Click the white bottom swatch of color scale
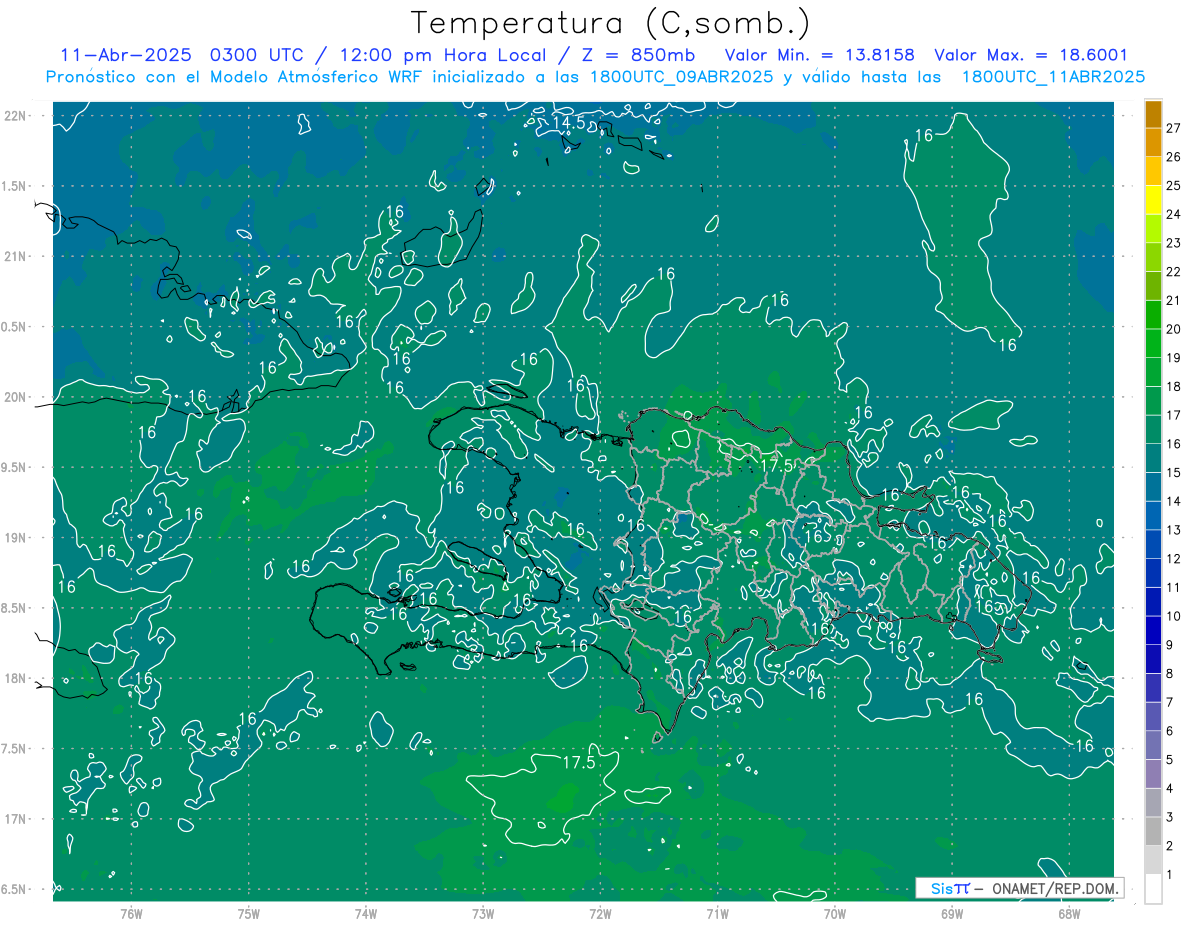The height and width of the screenshot is (927, 1200). click(x=1153, y=888)
